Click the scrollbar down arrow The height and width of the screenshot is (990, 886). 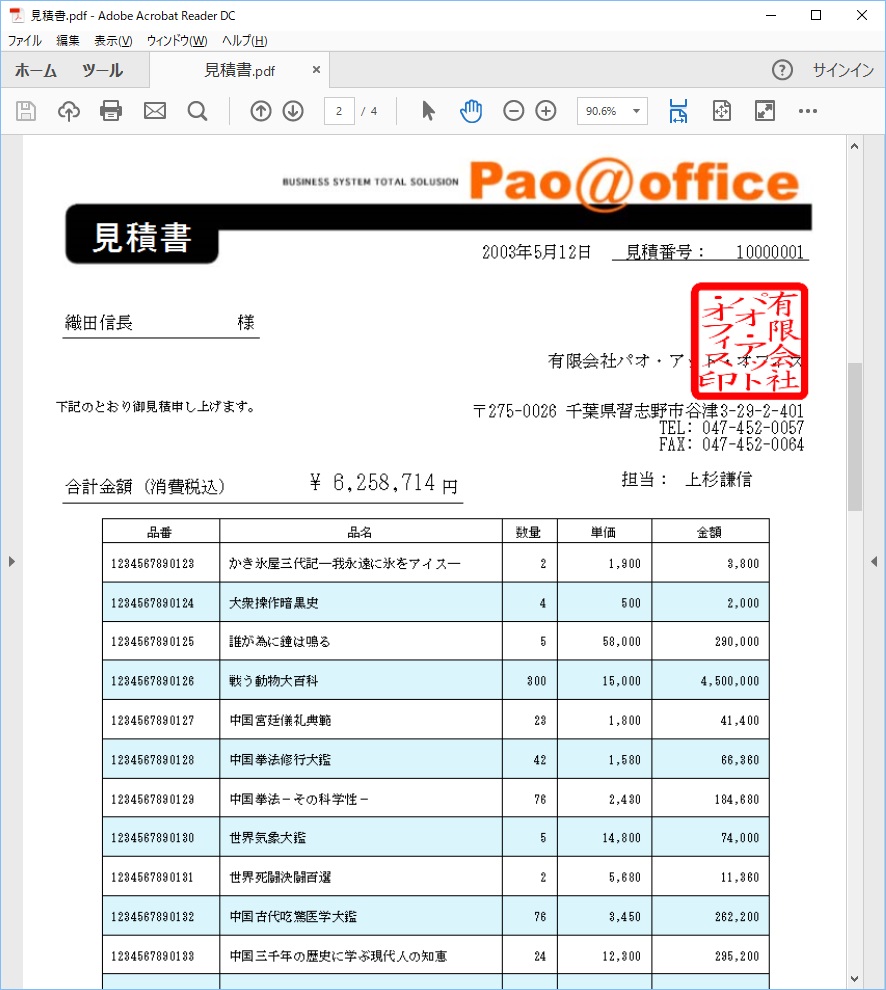[854, 979]
